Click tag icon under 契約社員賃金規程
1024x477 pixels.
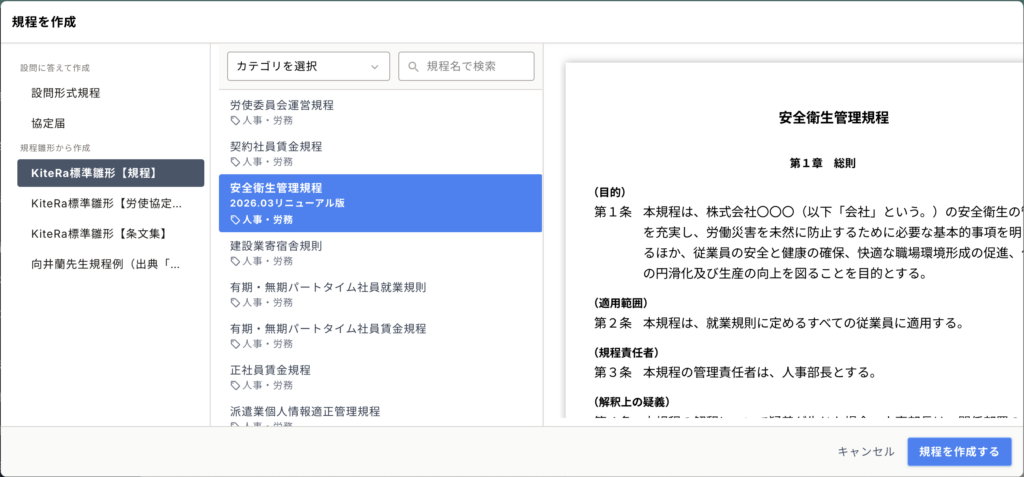tap(235, 161)
